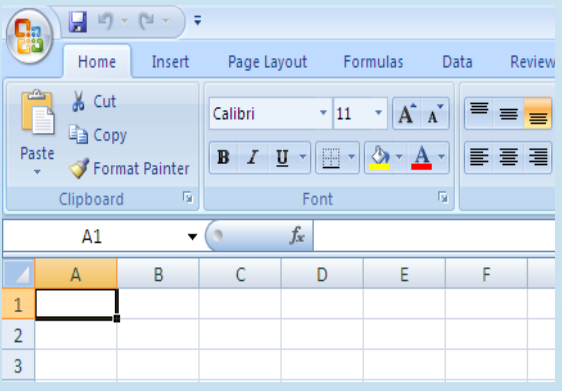Viewport: 562px width, 391px height.
Task: Open the Font dialog launcher
Action: coord(443,197)
